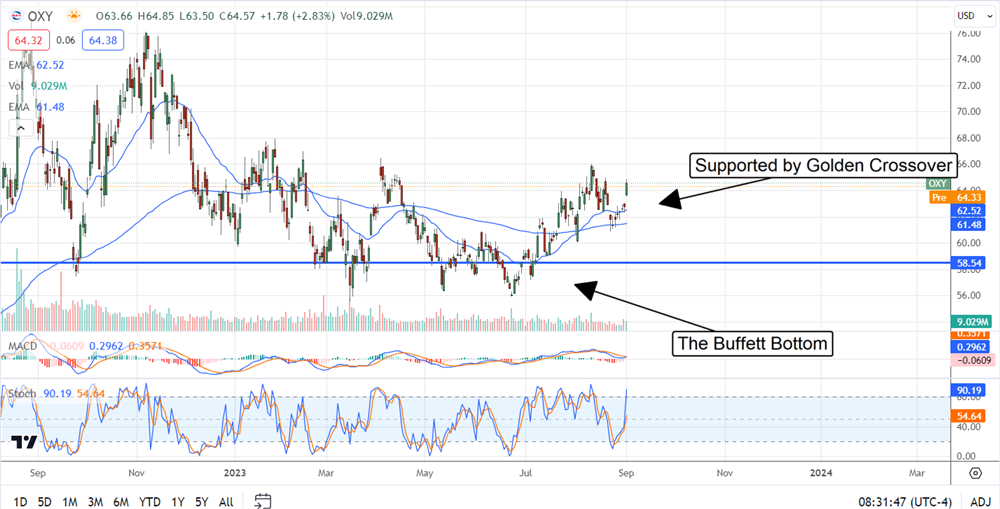
Task: Click the orange Pre 64.33 price label
Action: point(959,197)
